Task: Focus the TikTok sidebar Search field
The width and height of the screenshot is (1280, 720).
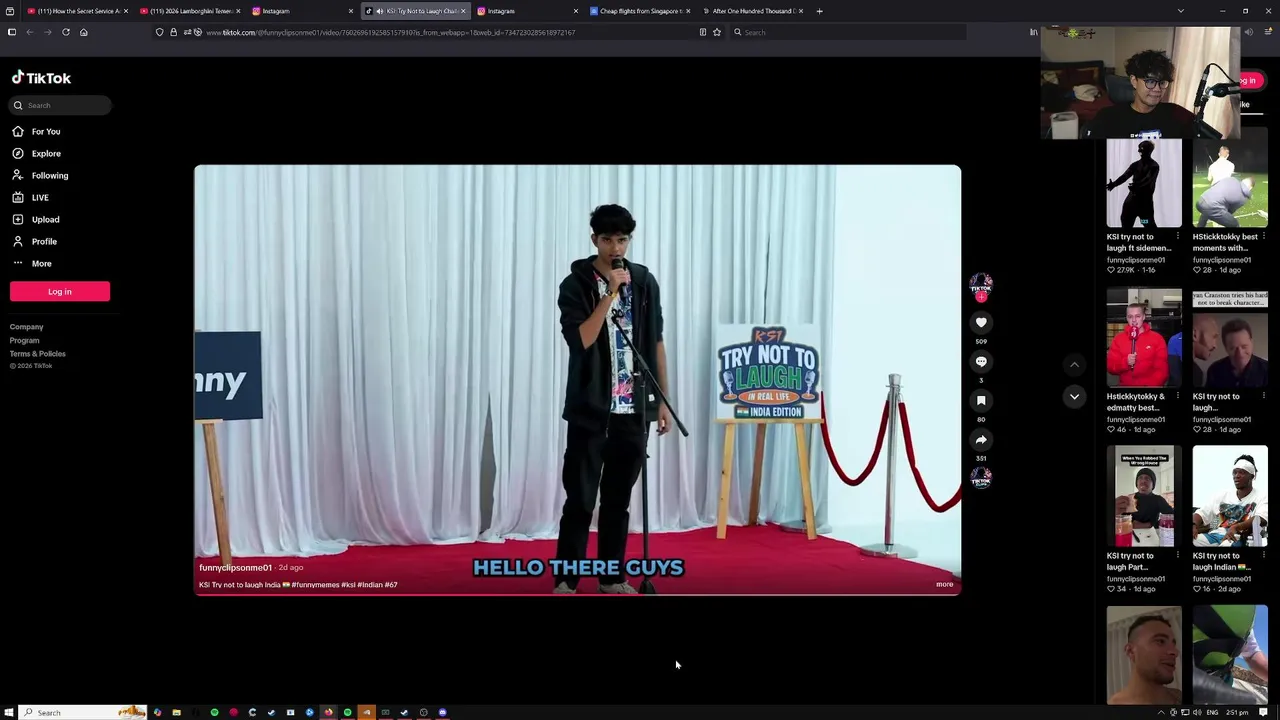Action: click(60, 105)
